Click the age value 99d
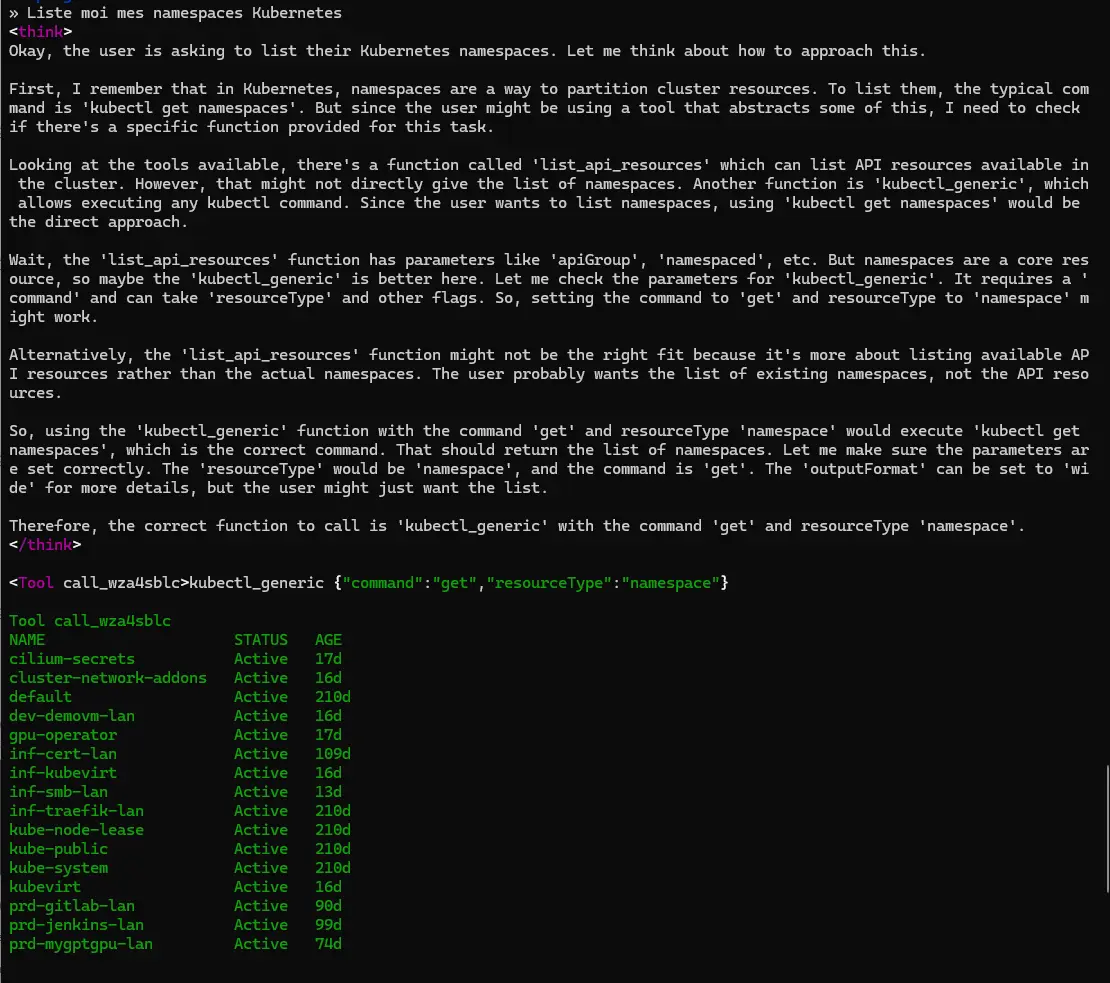Screen dimensions: 1110x983 click(328, 925)
